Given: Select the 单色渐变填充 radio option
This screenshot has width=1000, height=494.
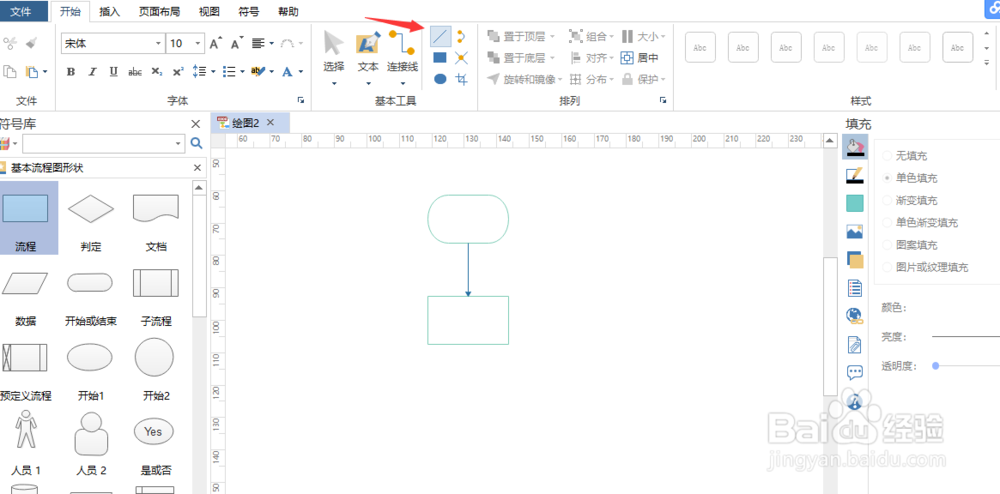Looking at the screenshot, I should [887, 222].
